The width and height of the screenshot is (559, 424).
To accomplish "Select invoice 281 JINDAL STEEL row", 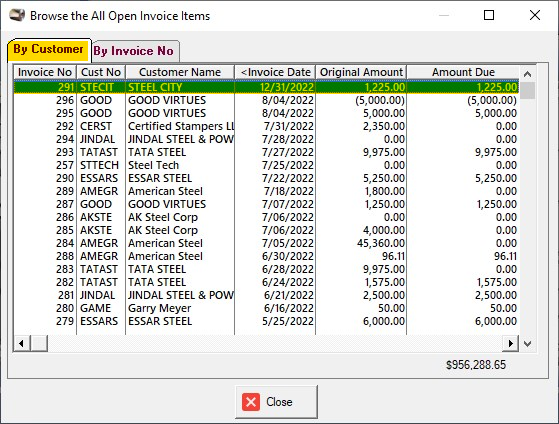I will click(266, 296).
